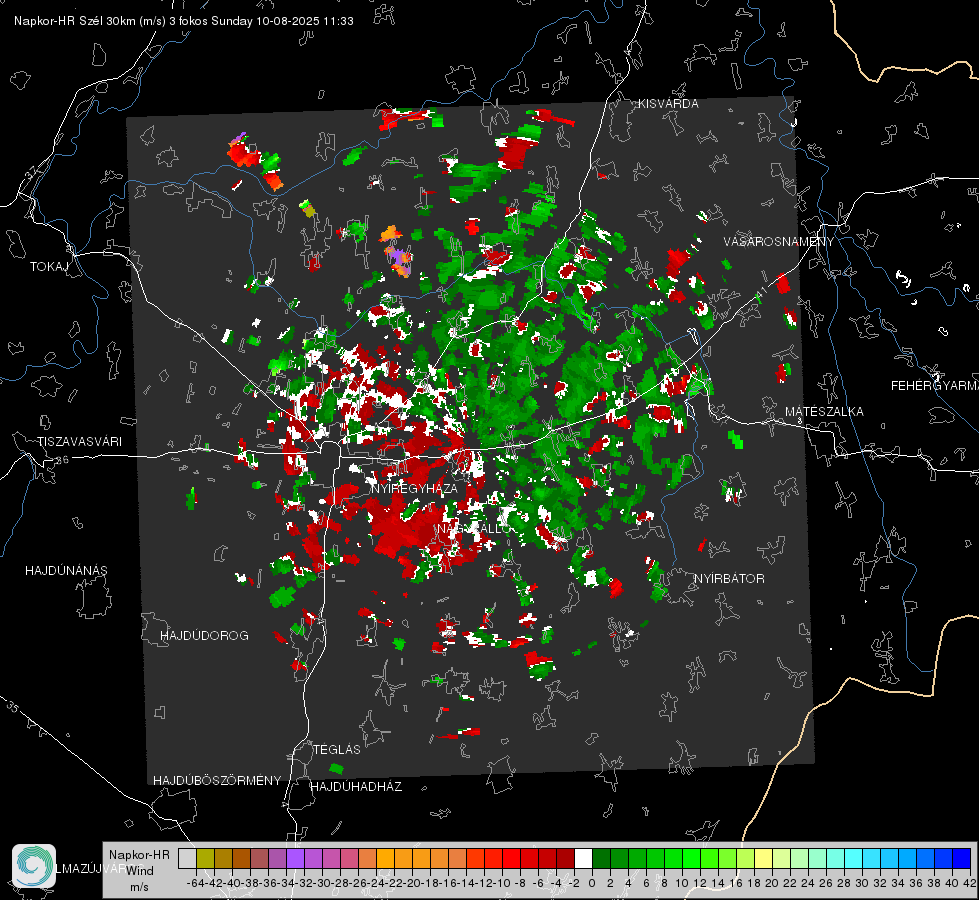Click the TOKAJ town label
The width and height of the screenshot is (979, 900).
coord(49,267)
